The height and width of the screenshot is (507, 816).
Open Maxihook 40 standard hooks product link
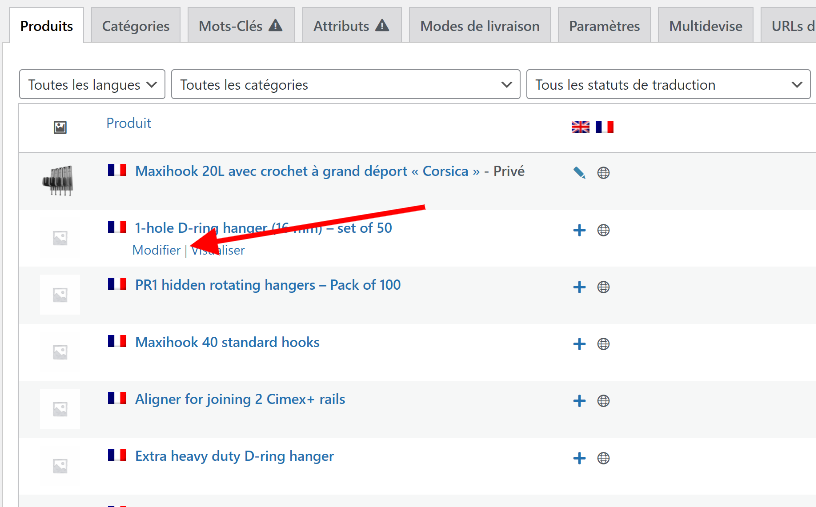227,343
